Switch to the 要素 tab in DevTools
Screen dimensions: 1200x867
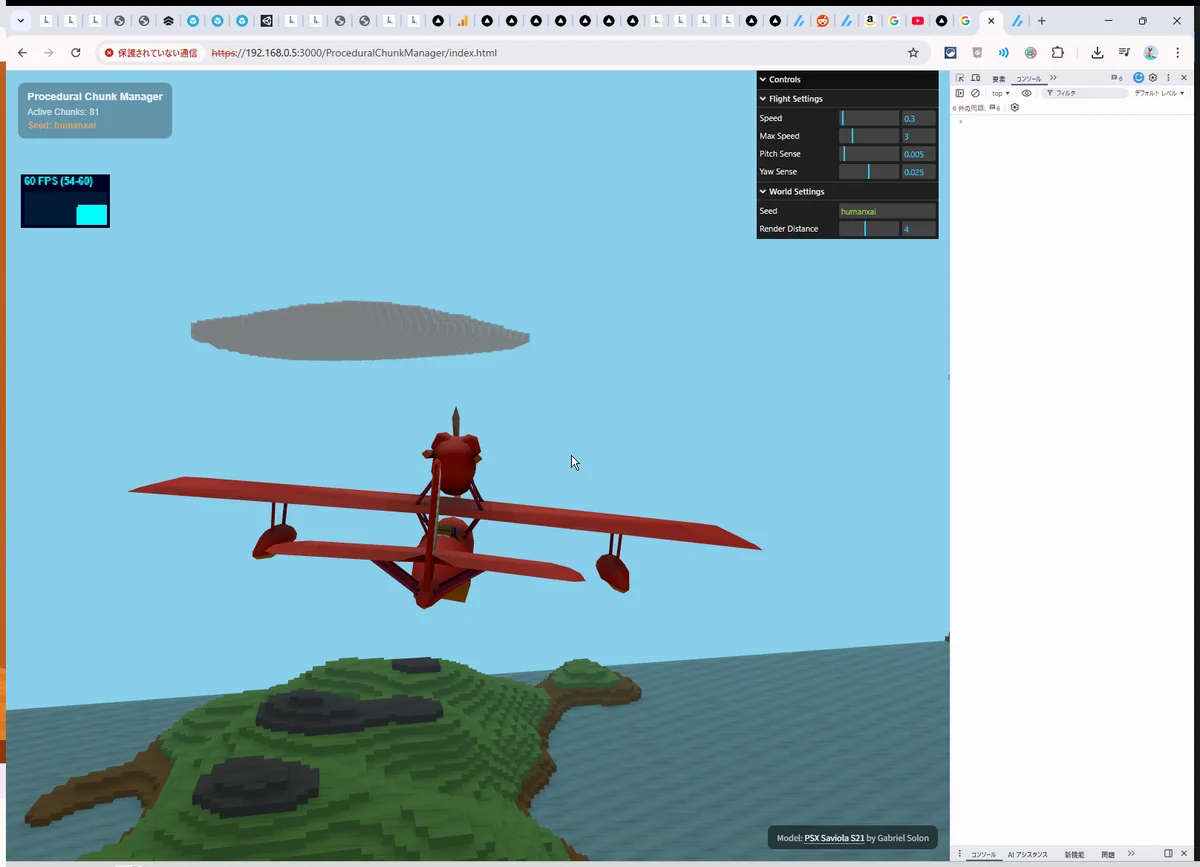998,78
